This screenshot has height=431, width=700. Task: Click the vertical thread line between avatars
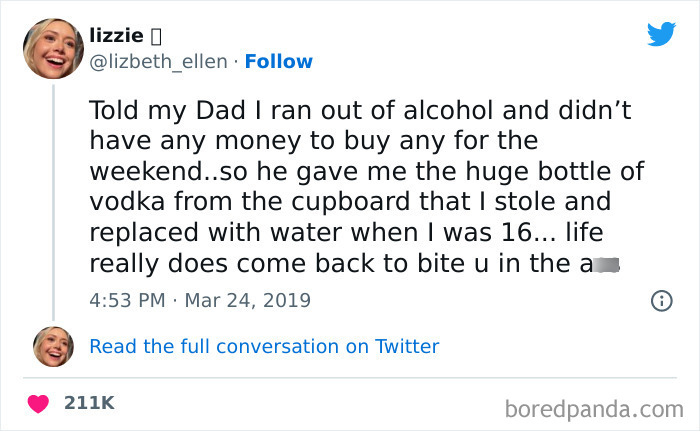[53, 200]
